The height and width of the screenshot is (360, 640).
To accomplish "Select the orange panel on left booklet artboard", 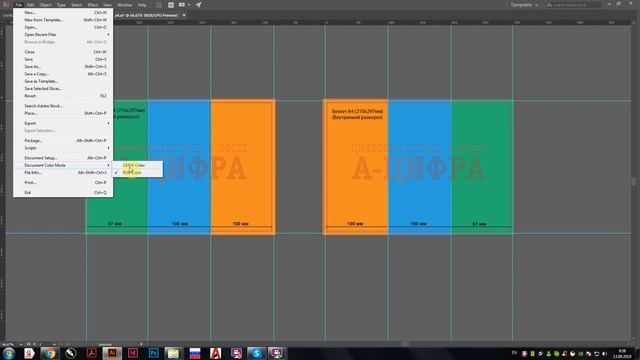I will click(x=242, y=167).
